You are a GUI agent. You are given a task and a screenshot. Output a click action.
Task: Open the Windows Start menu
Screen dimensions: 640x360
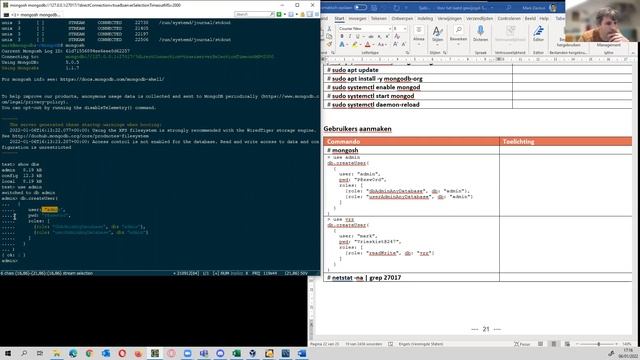click(x=7, y=353)
